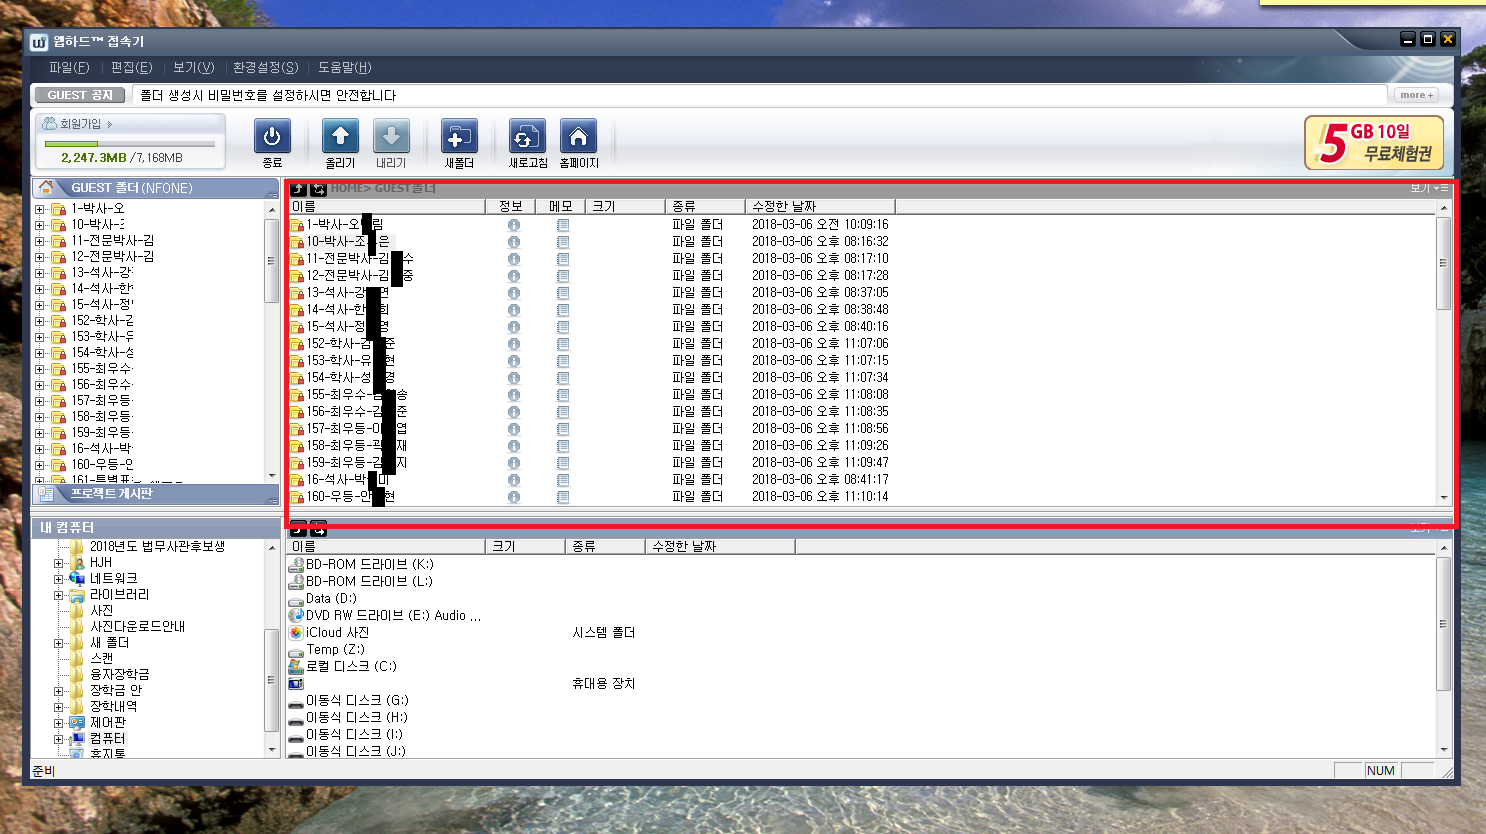Image resolution: width=1486 pixels, height=834 pixels.
Task: Expand the 네트워크 tree node
Action: coord(58,579)
